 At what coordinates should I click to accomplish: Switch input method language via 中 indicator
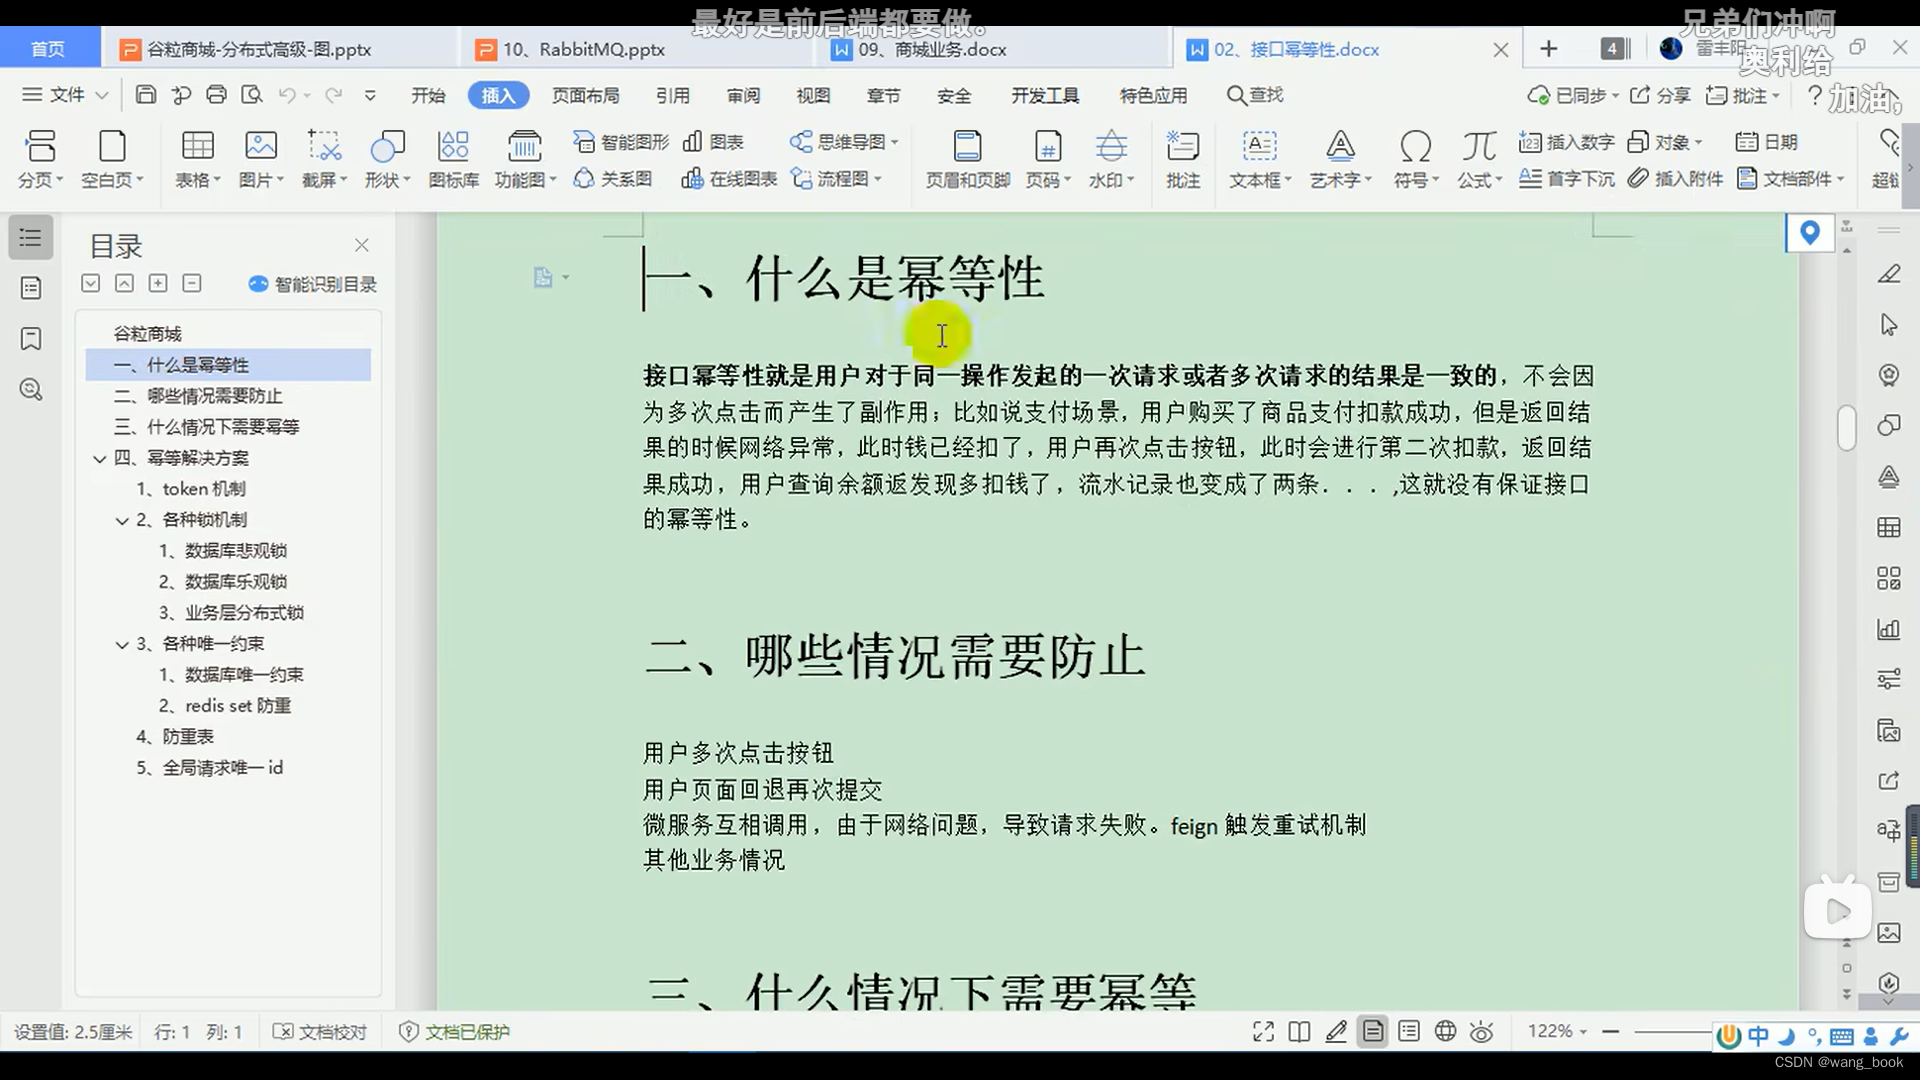[x=1757, y=1036]
